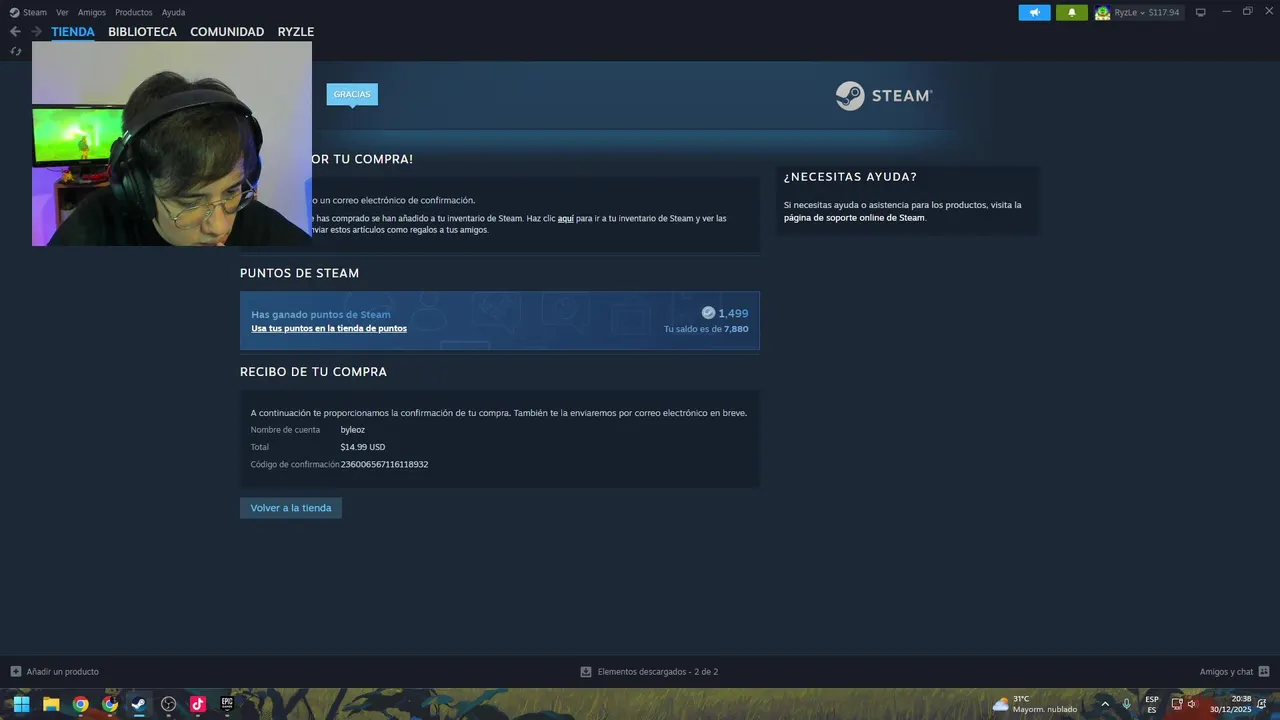Image resolution: width=1280 pixels, height=720 pixels.
Task: Click Usa tus puntos en la tienda de puntos
Action: pos(329,328)
